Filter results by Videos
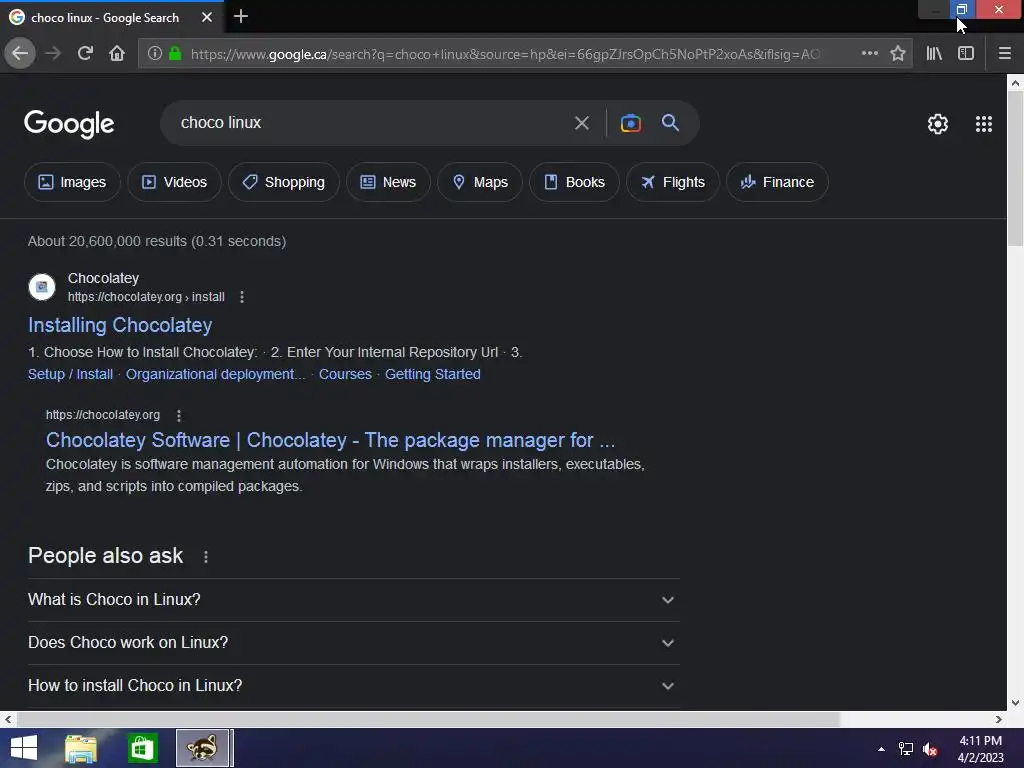1024x768 pixels. click(174, 182)
